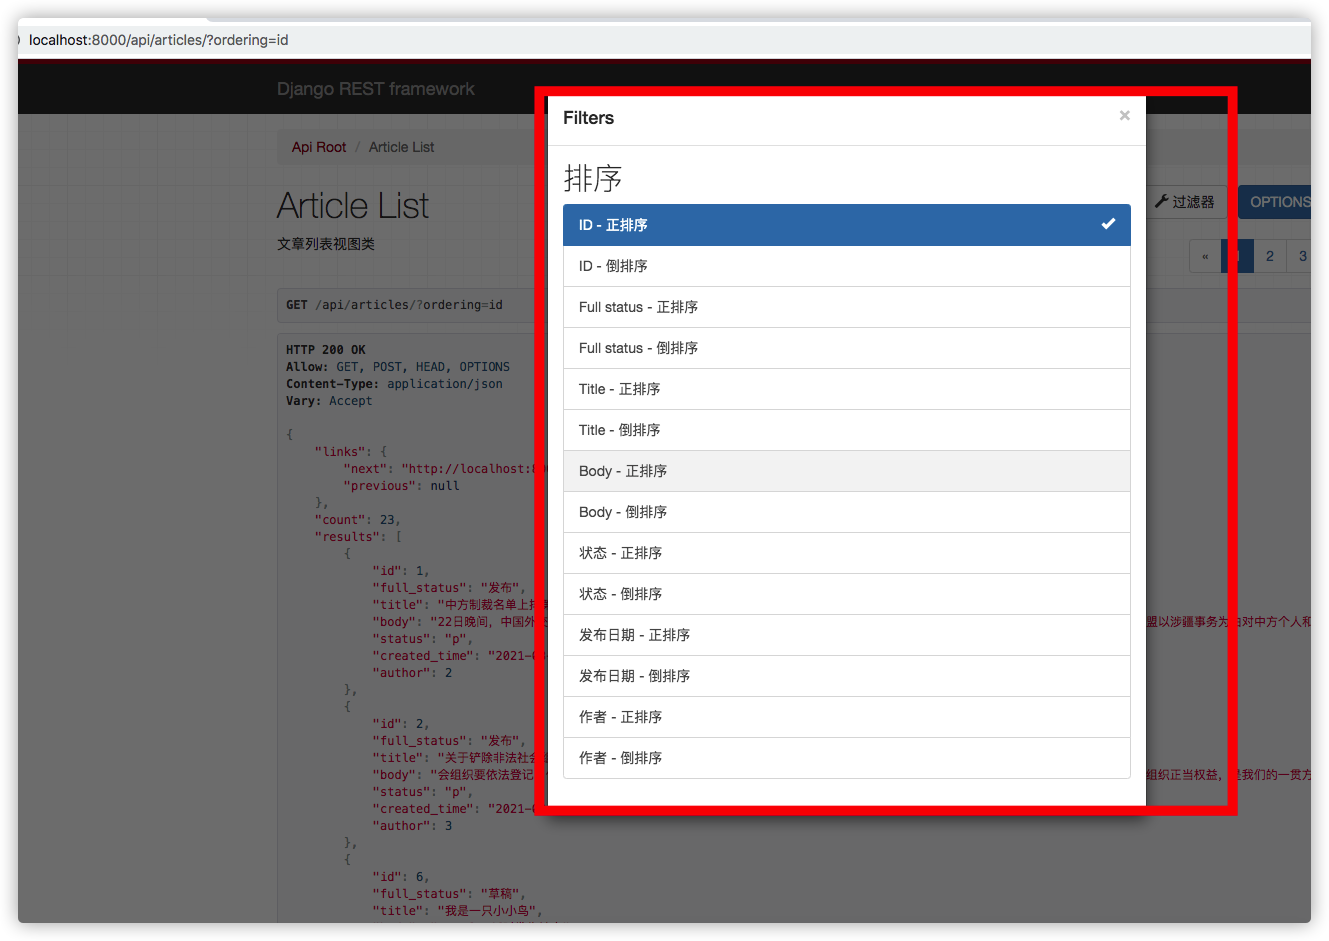
Task: Order by "状态 - 倒排序"
Action: point(846,594)
